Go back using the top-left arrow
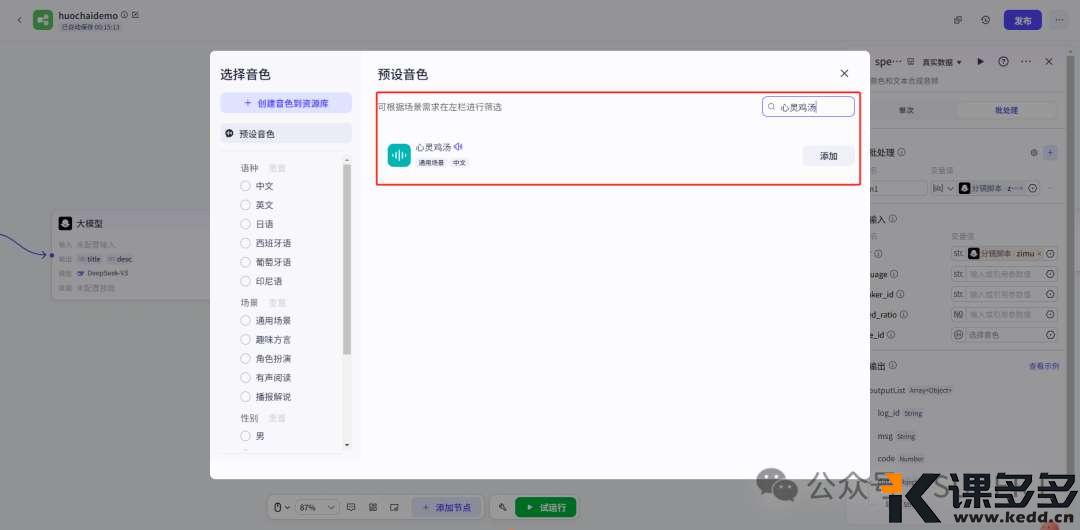This screenshot has height=530, width=1080. tap(19, 20)
